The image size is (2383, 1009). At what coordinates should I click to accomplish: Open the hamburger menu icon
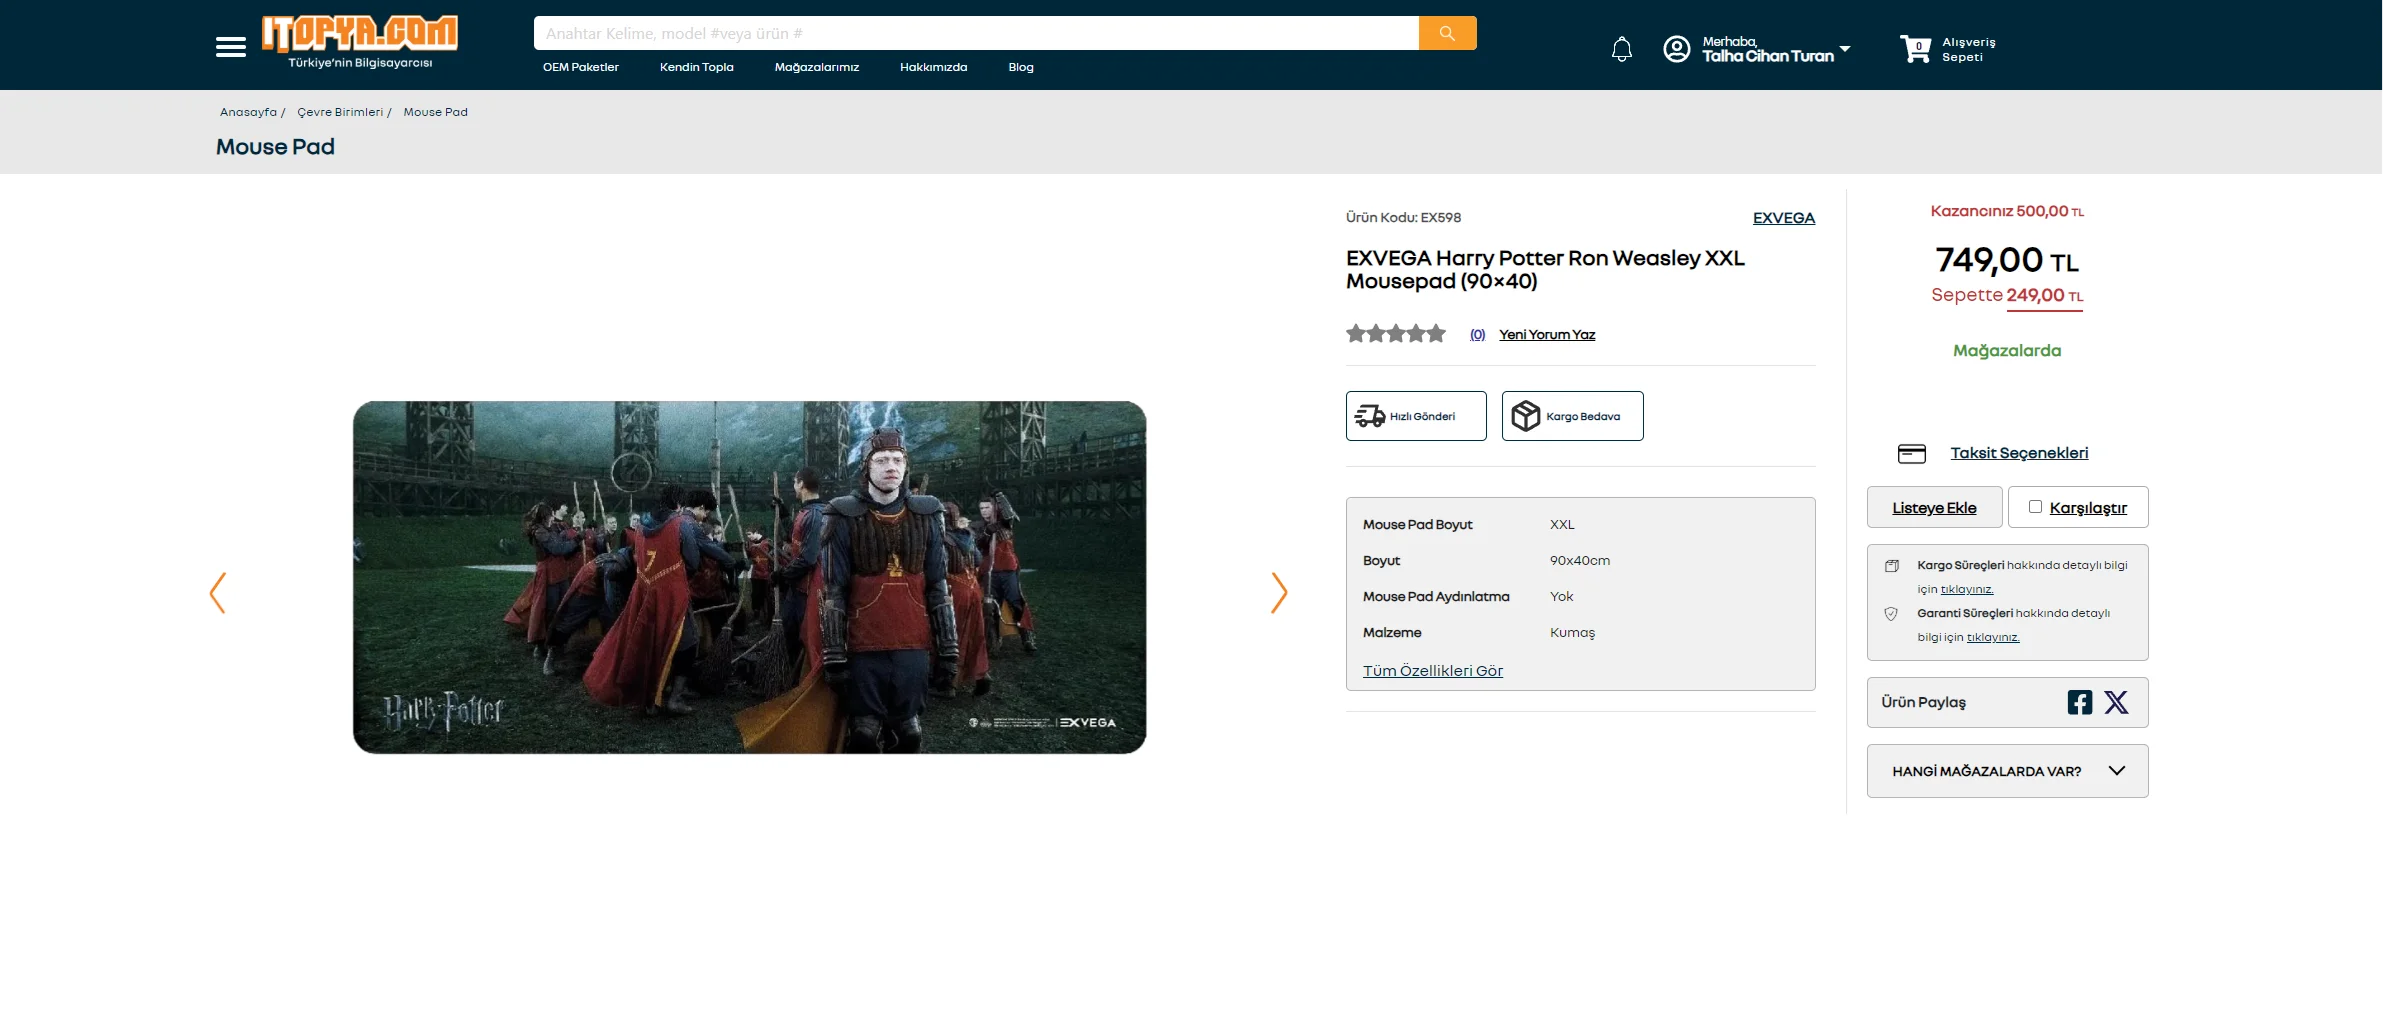click(231, 47)
